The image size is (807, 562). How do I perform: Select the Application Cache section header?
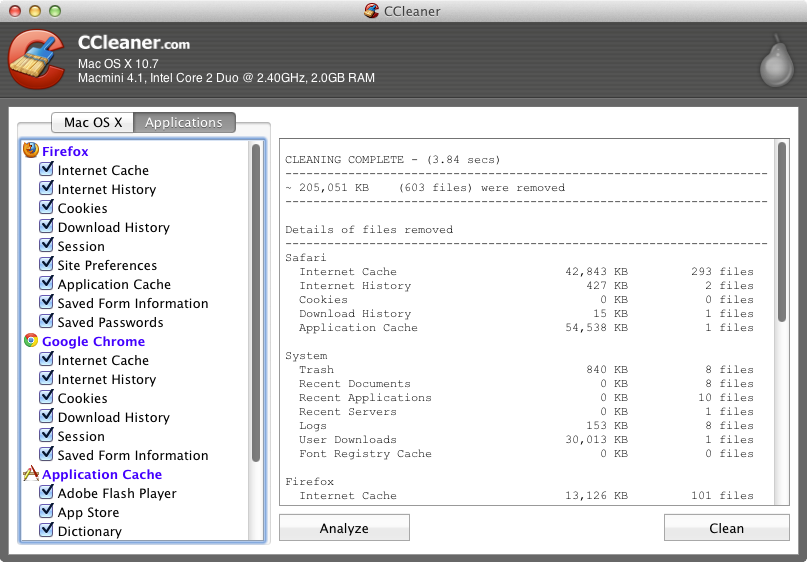[x=101, y=474]
